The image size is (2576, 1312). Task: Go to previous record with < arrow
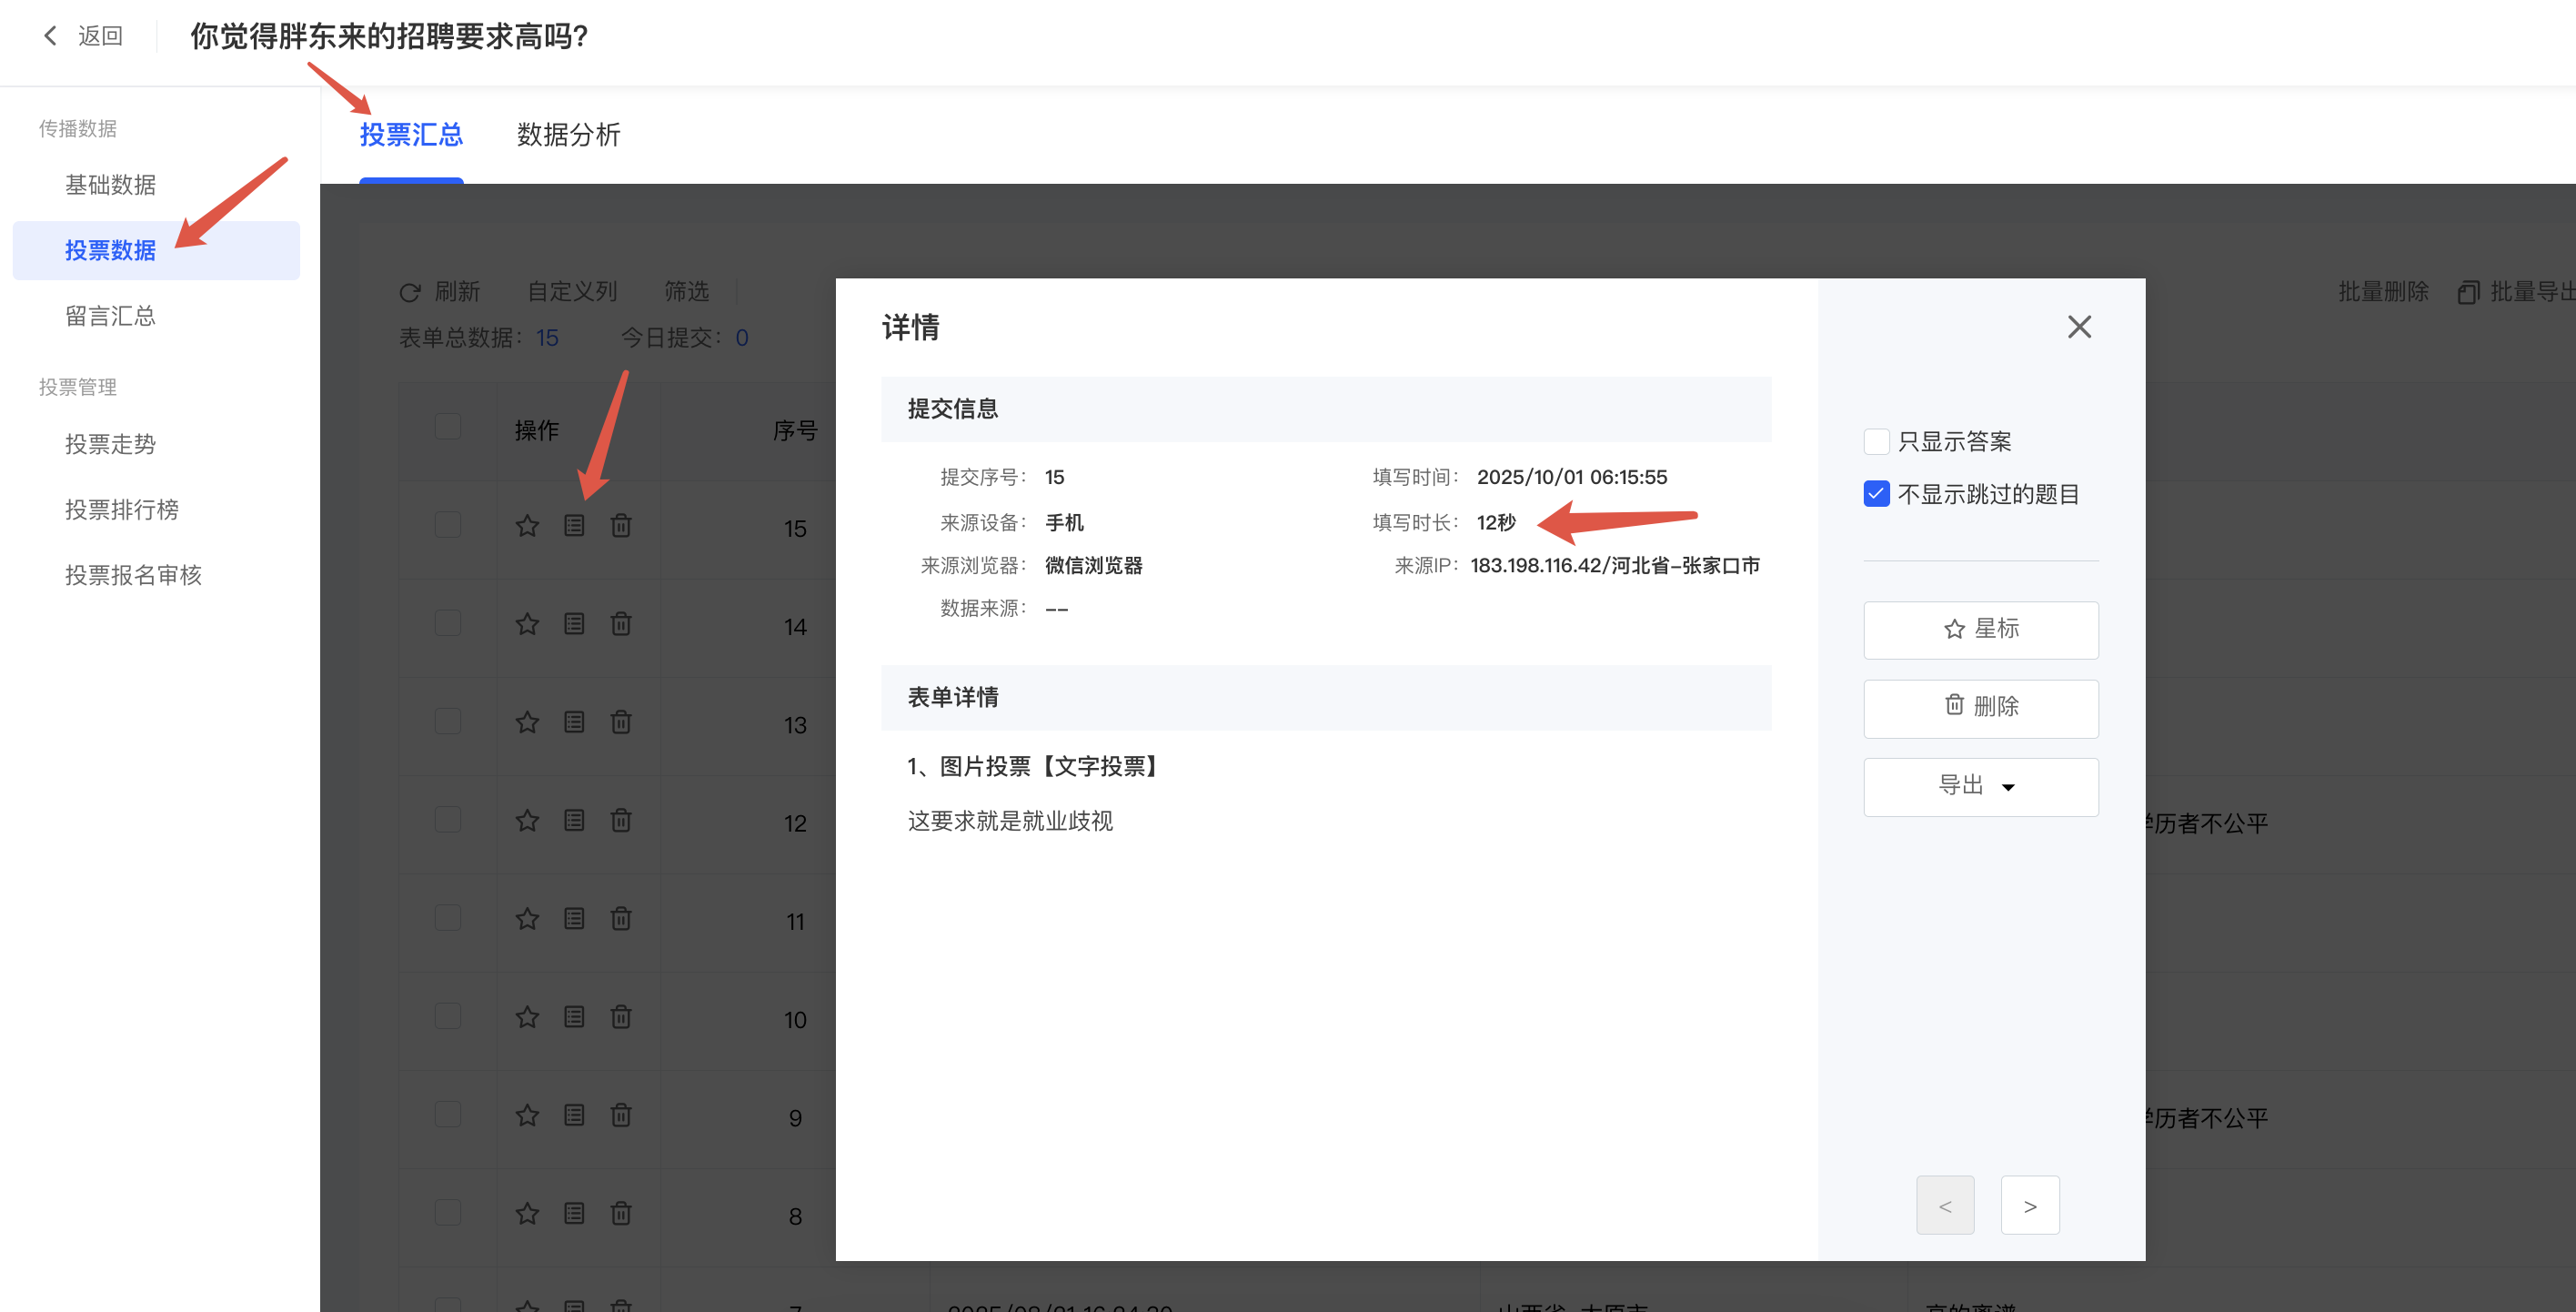1944,1205
